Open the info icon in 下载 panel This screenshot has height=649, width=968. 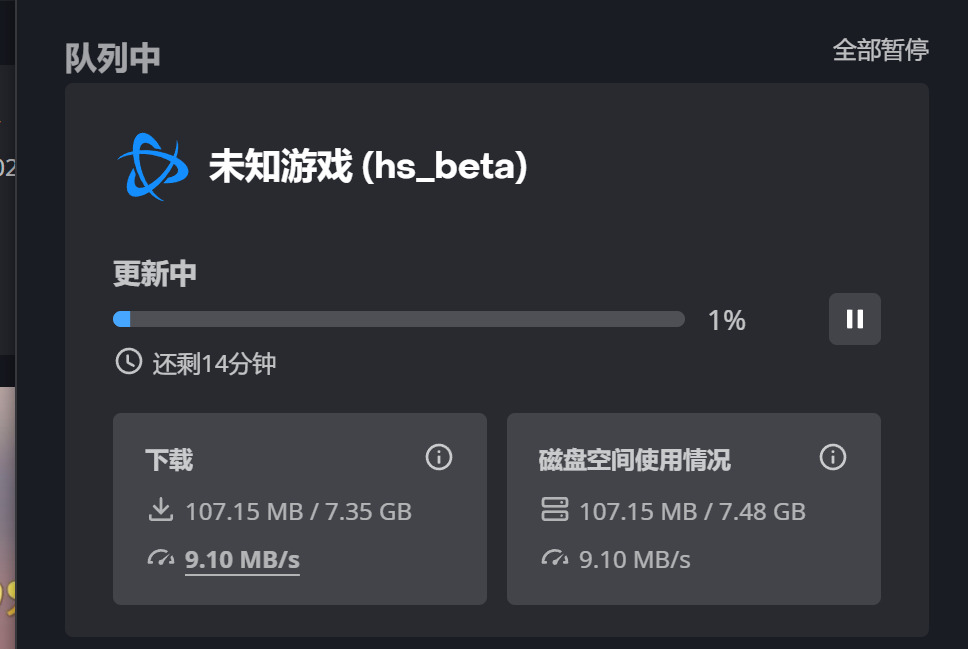pyautogui.click(x=439, y=458)
